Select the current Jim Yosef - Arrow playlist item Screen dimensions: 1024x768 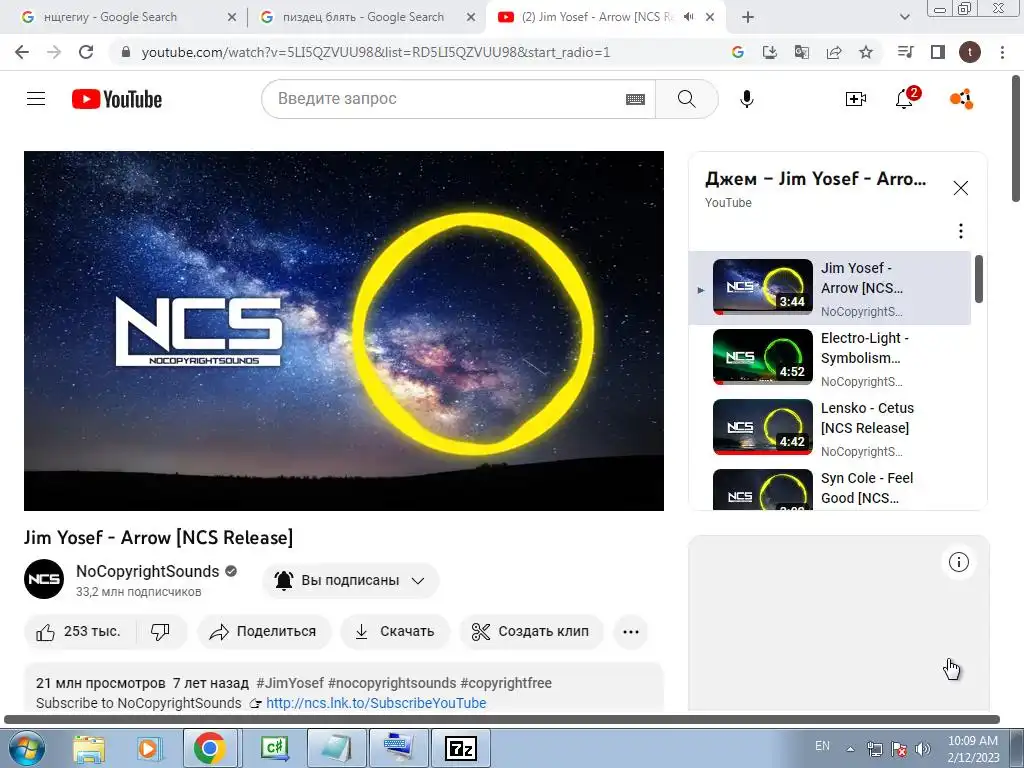click(x=829, y=288)
